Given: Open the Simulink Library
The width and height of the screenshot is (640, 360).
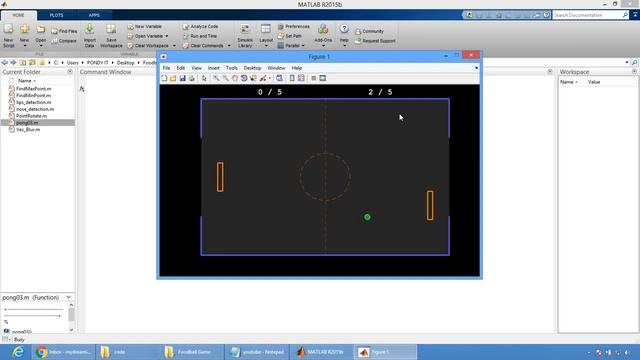Looking at the screenshot, I should (x=245, y=36).
